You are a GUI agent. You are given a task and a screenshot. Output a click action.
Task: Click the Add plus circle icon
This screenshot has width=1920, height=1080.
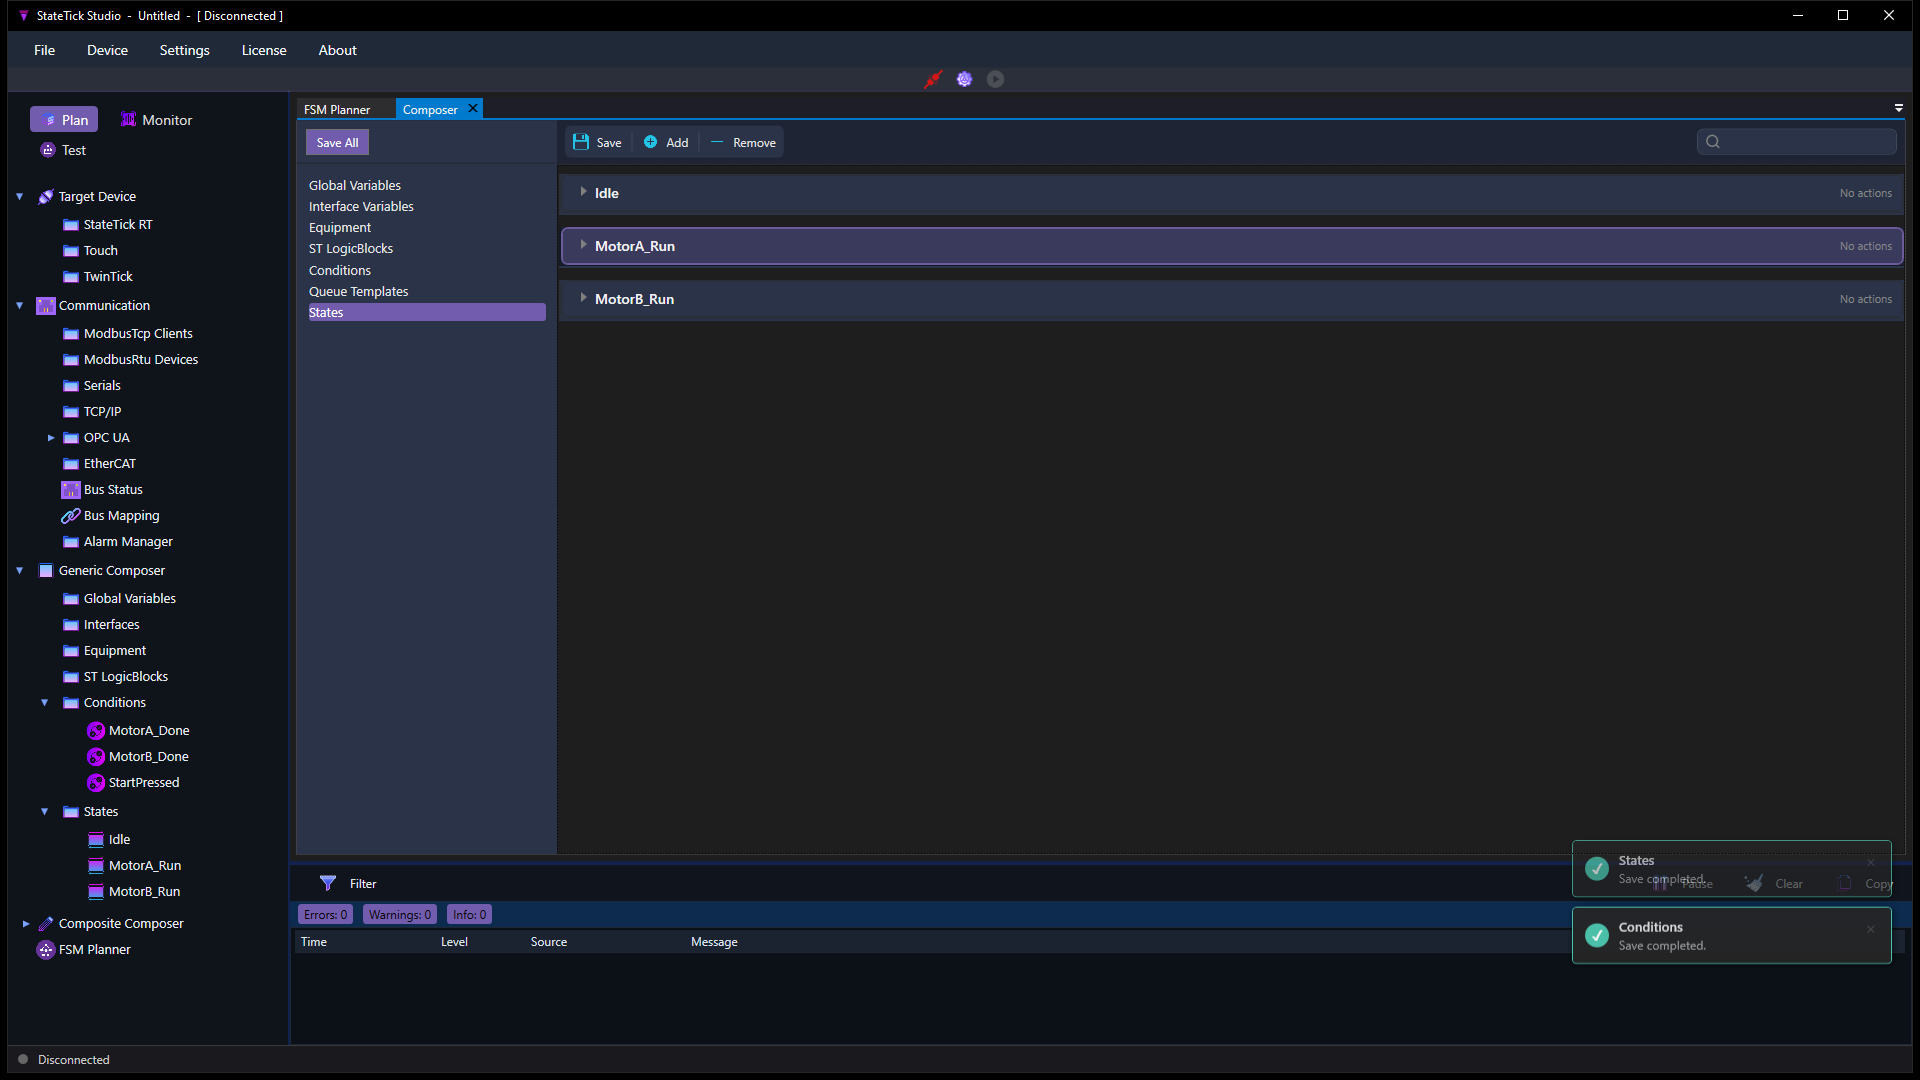point(650,142)
